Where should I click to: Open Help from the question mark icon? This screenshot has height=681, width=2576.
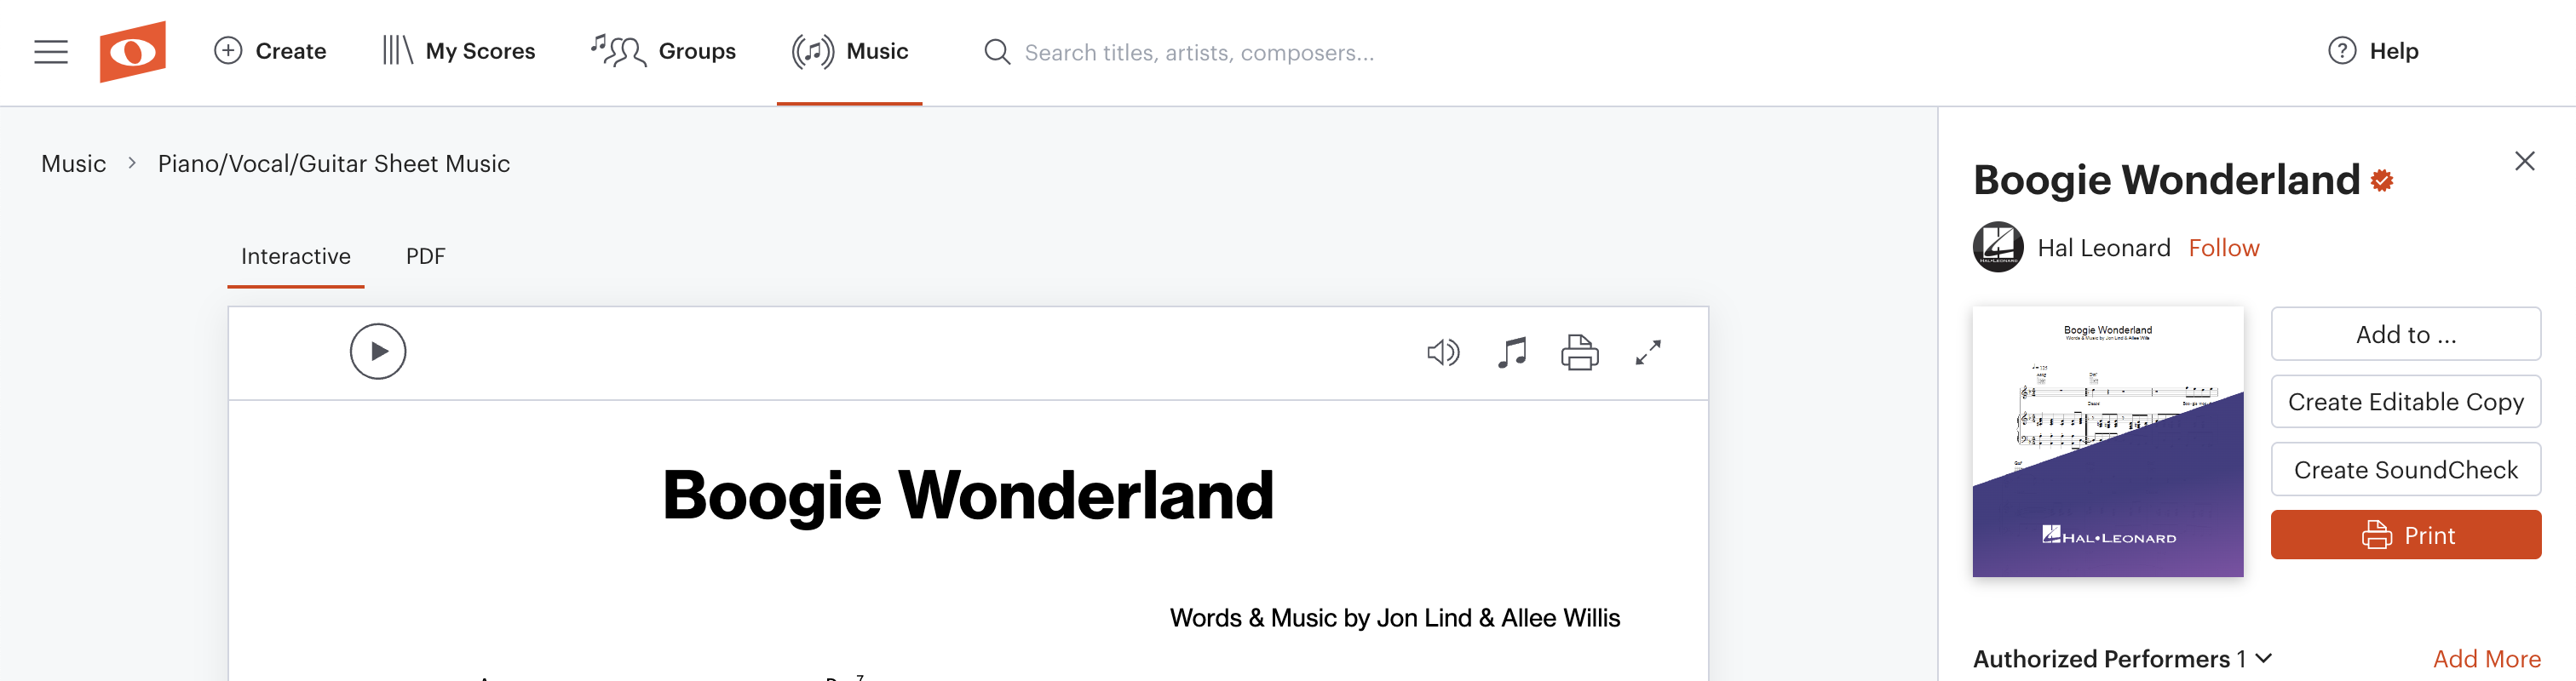click(2341, 51)
